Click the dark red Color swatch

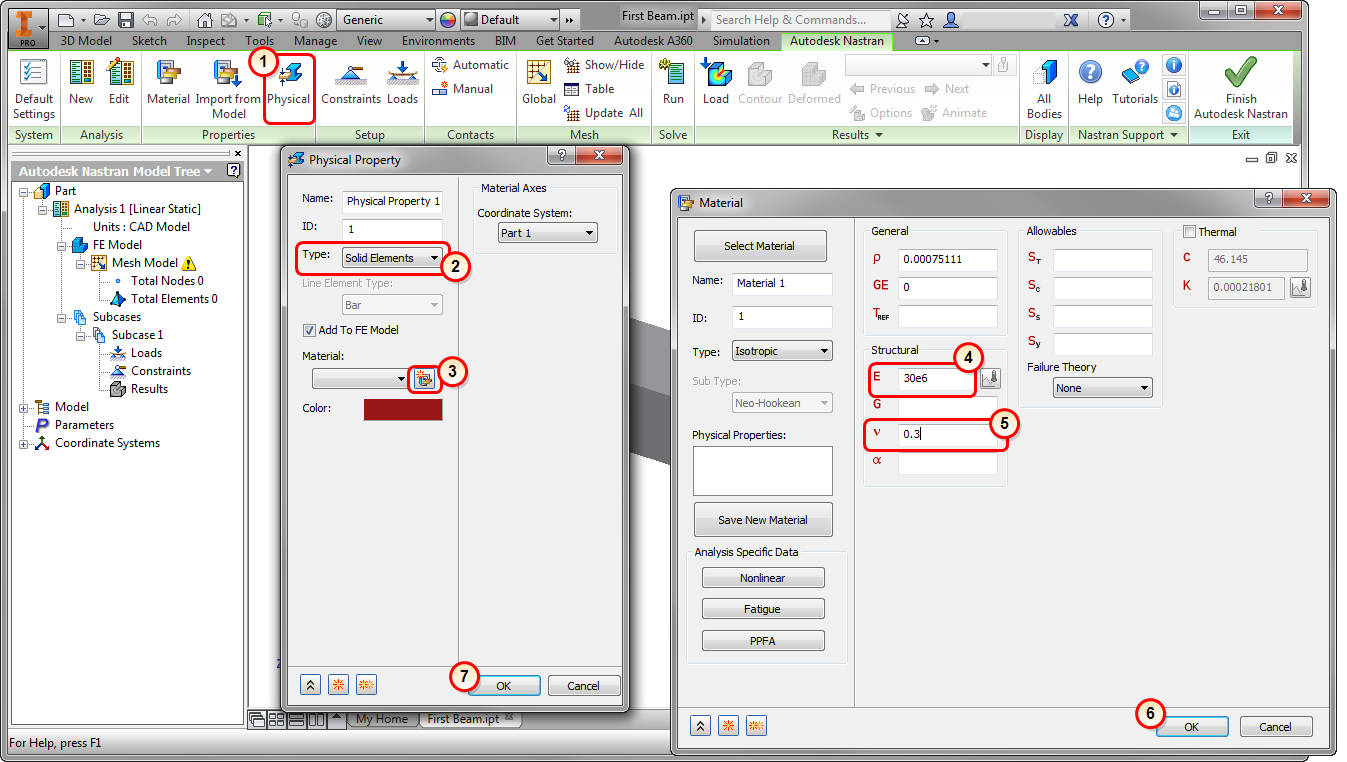point(402,409)
